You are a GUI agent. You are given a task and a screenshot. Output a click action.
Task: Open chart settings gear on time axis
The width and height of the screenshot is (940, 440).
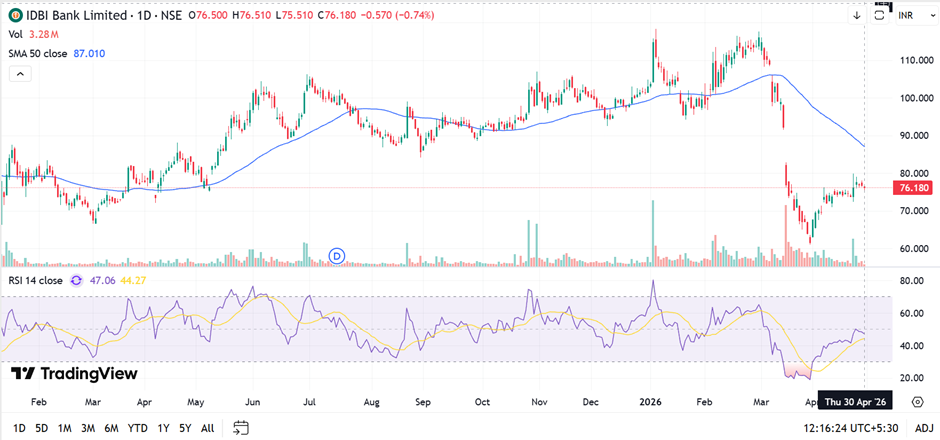pos(918,401)
